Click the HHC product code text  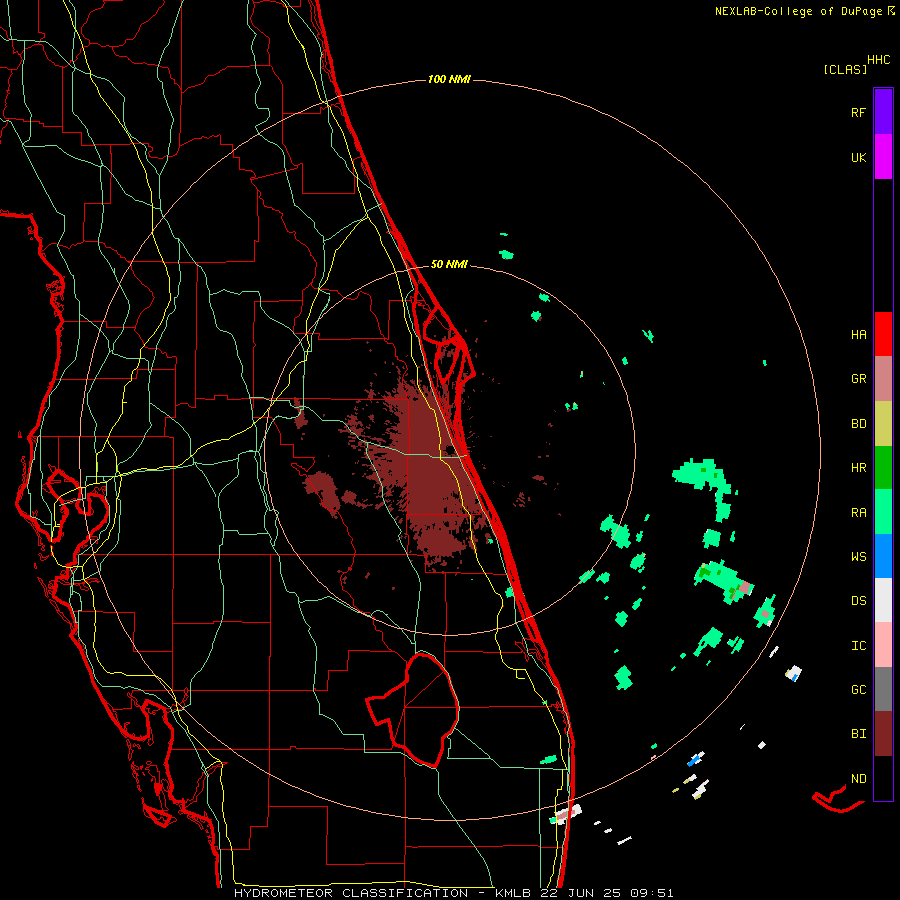pos(879,60)
